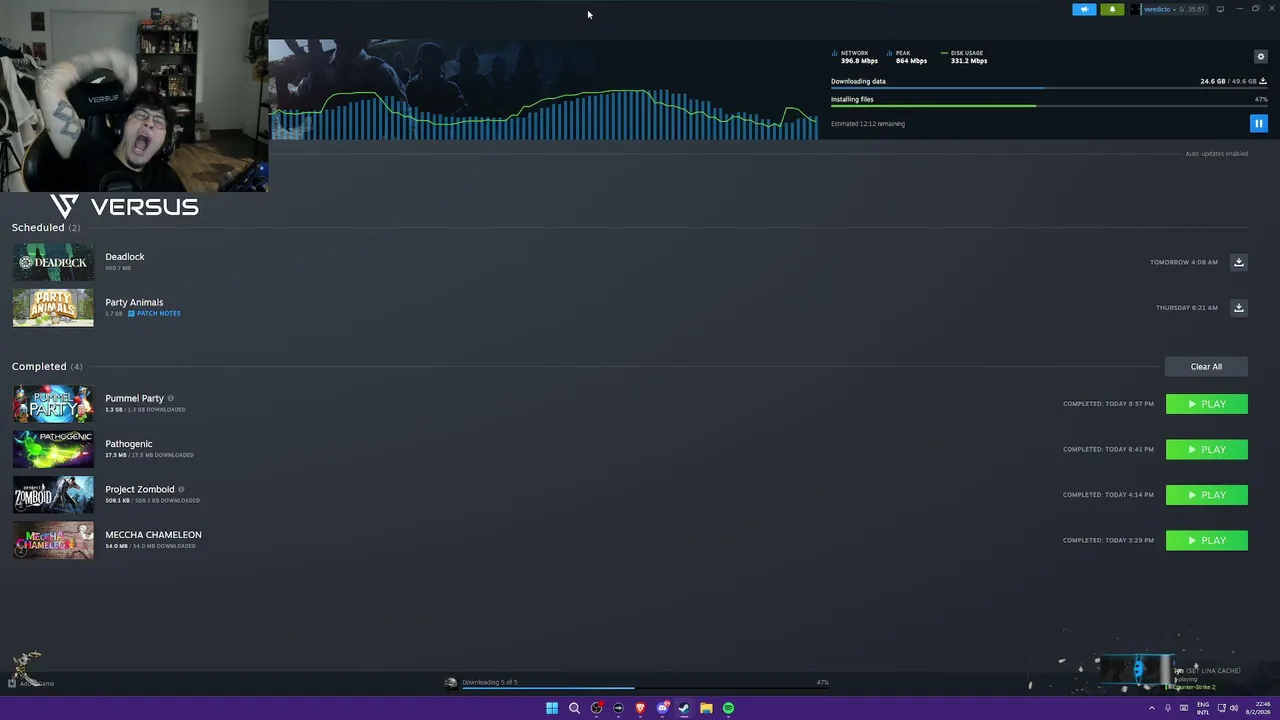
Task: Open the Deadlock game thumbnail
Action: [53, 262]
